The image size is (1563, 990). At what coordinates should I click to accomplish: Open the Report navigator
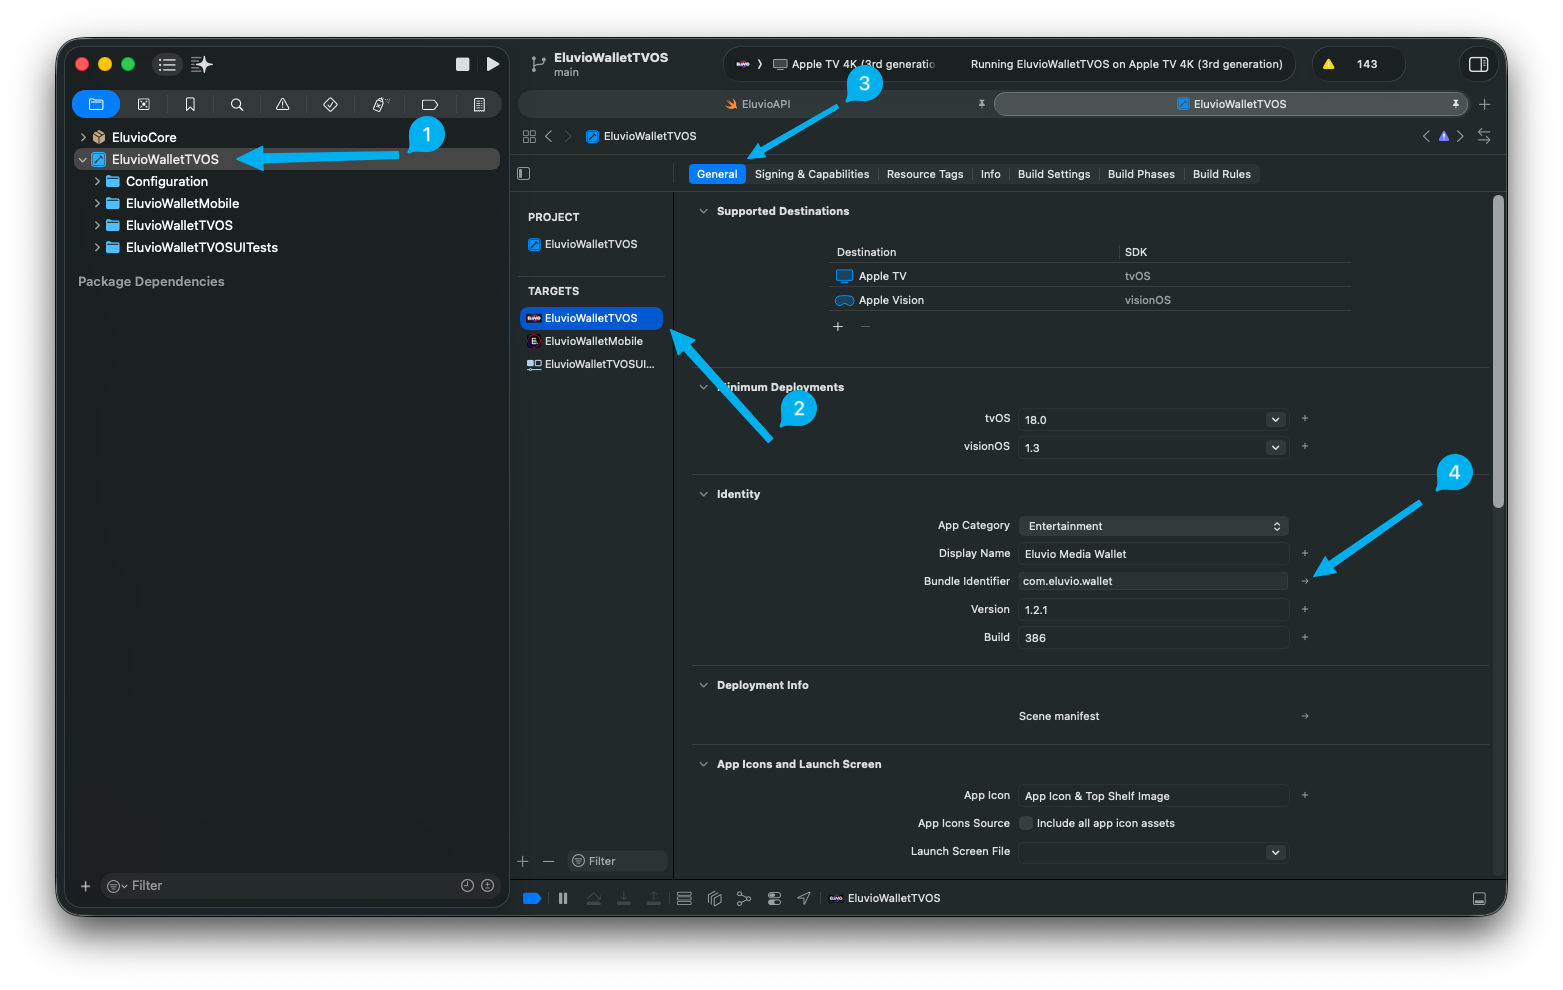[x=479, y=104]
